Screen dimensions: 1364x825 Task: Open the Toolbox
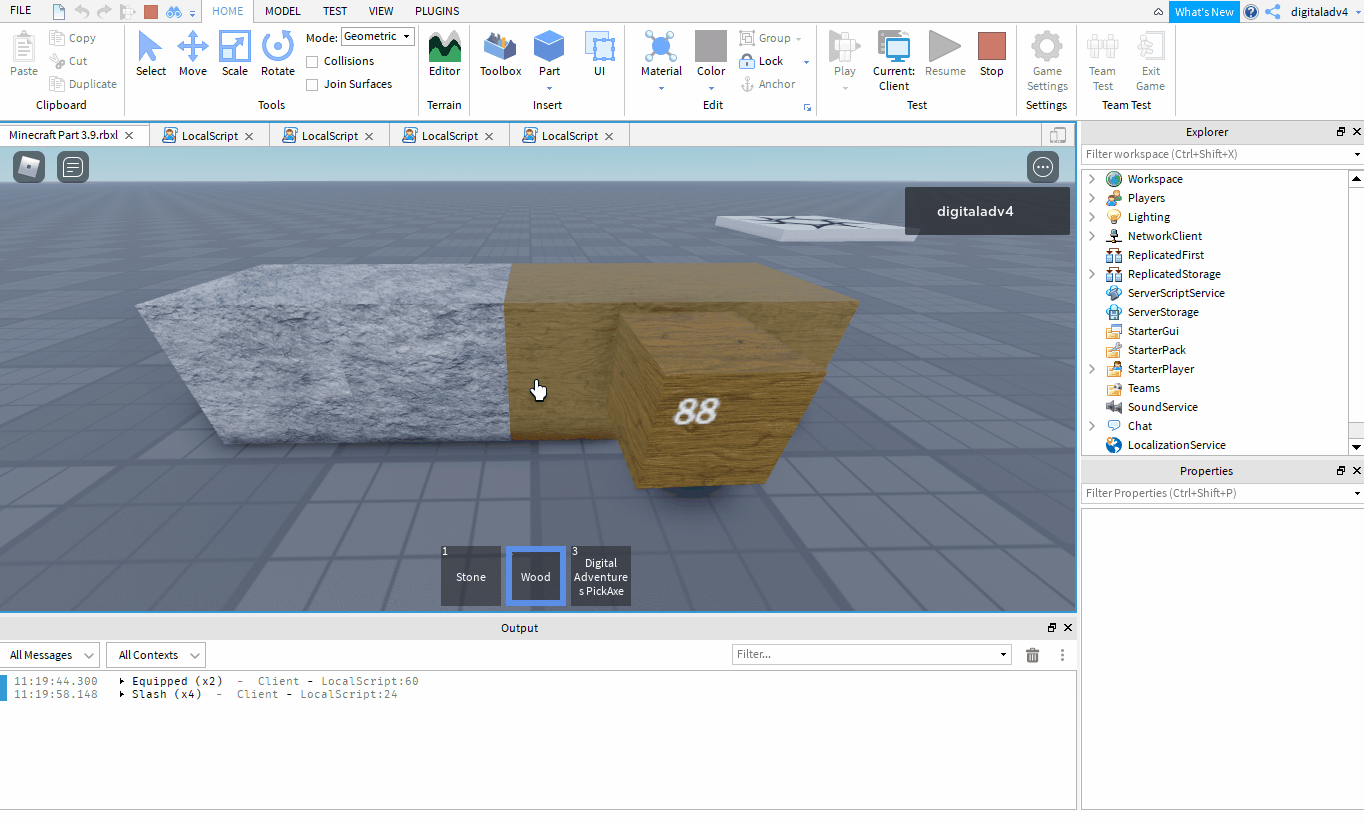click(x=500, y=54)
